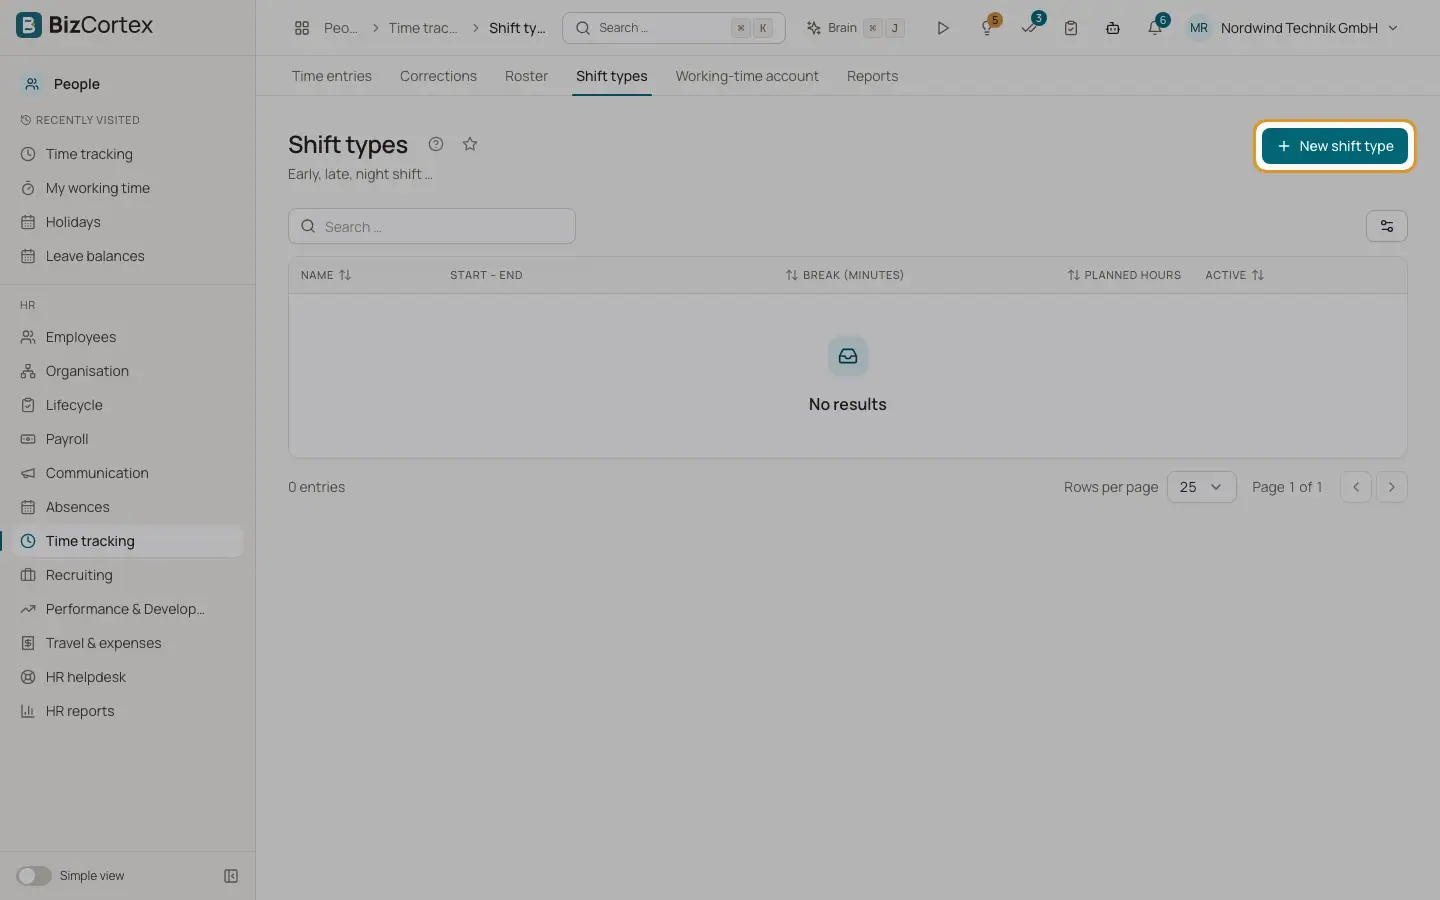Open the lightbulb tips with badge 5
Image resolution: width=1440 pixels, height=900 pixels.
tap(988, 27)
